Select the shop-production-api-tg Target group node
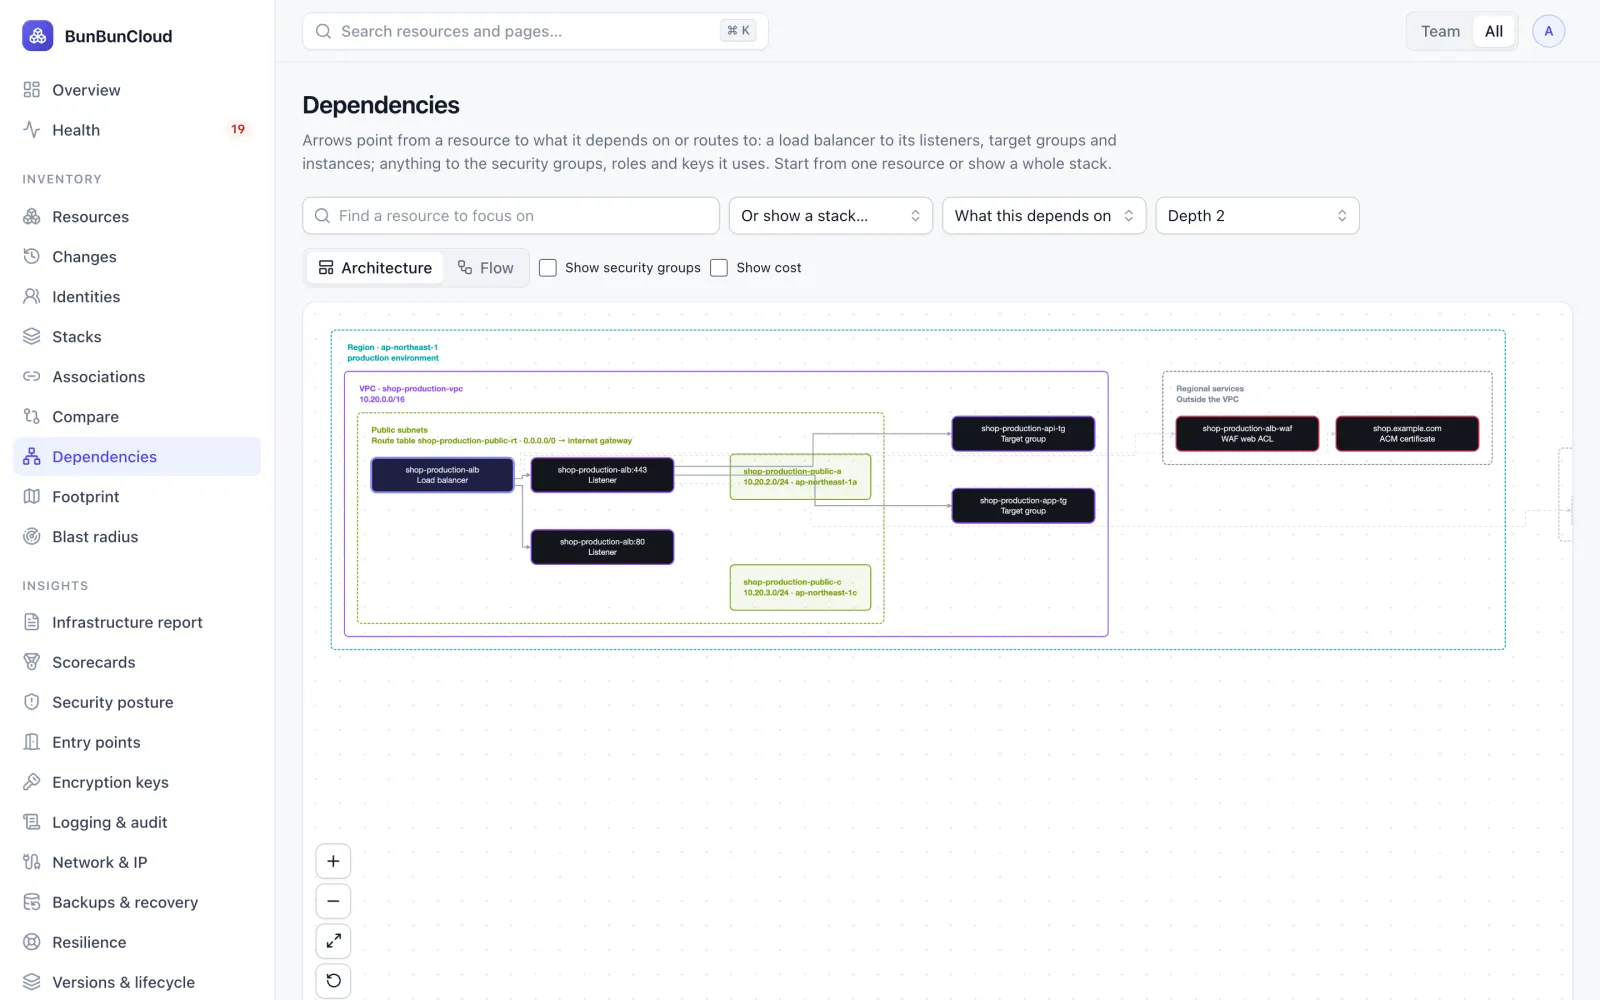 pyautogui.click(x=1023, y=434)
